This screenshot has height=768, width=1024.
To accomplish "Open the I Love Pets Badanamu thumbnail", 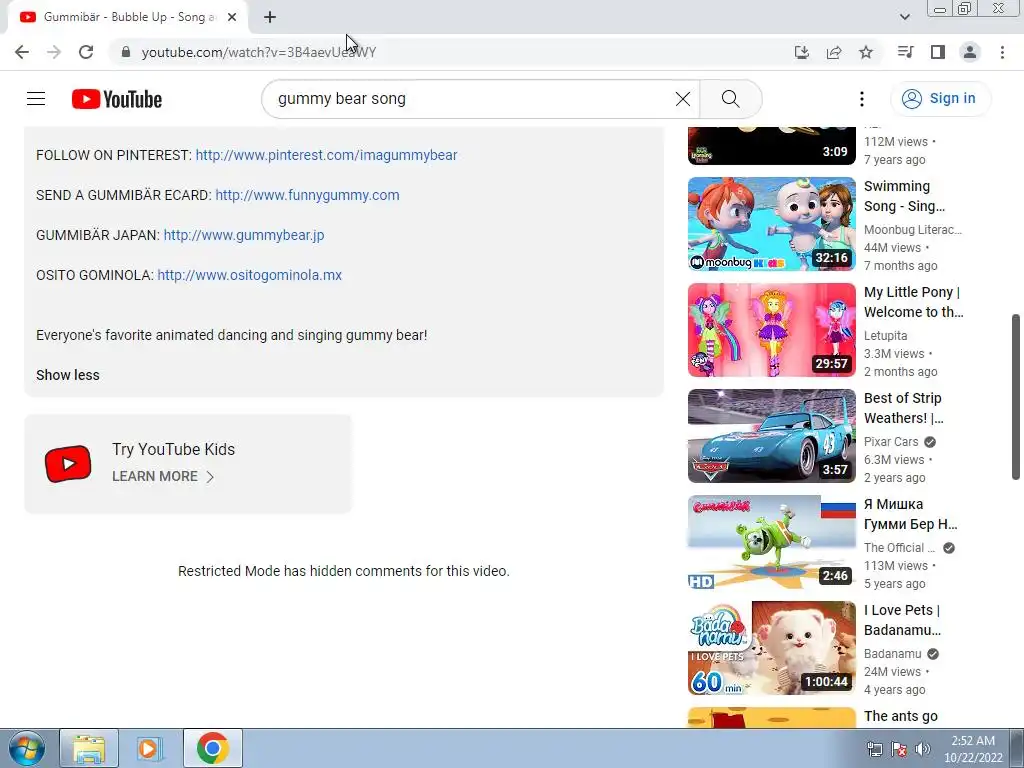I will 771,648.
